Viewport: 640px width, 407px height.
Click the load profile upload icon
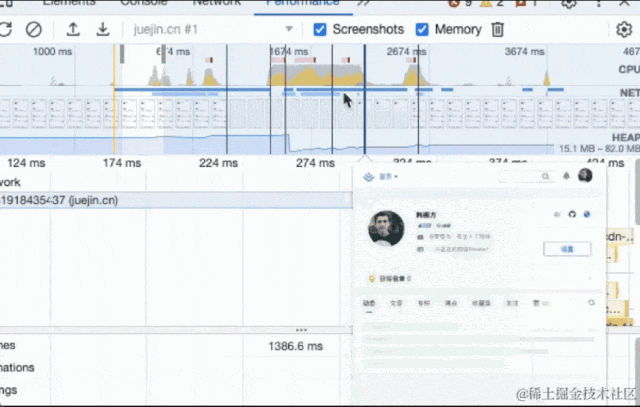pos(73,29)
